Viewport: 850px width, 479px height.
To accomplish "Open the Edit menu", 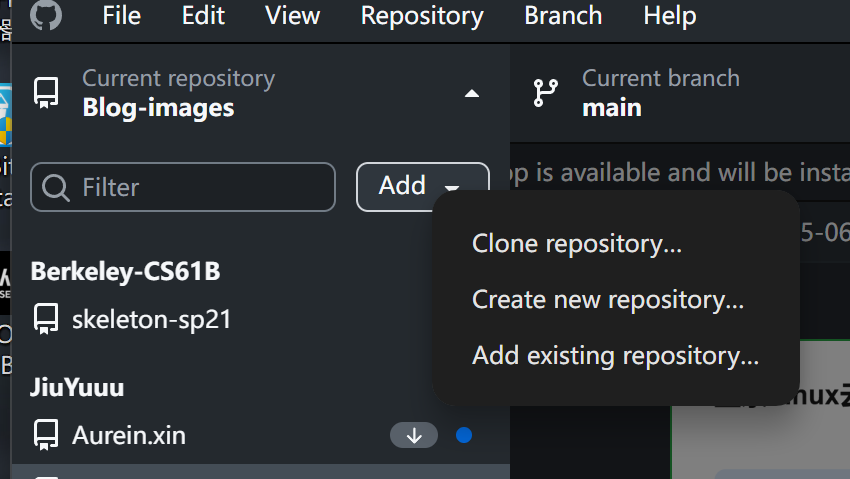I will pyautogui.click(x=203, y=15).
